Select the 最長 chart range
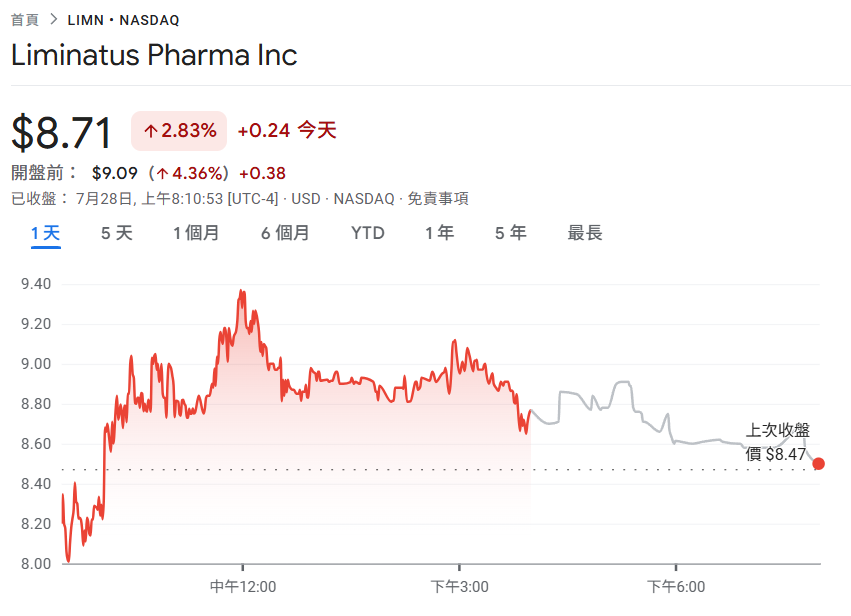The image size is (851, 616). click(586, 232)
